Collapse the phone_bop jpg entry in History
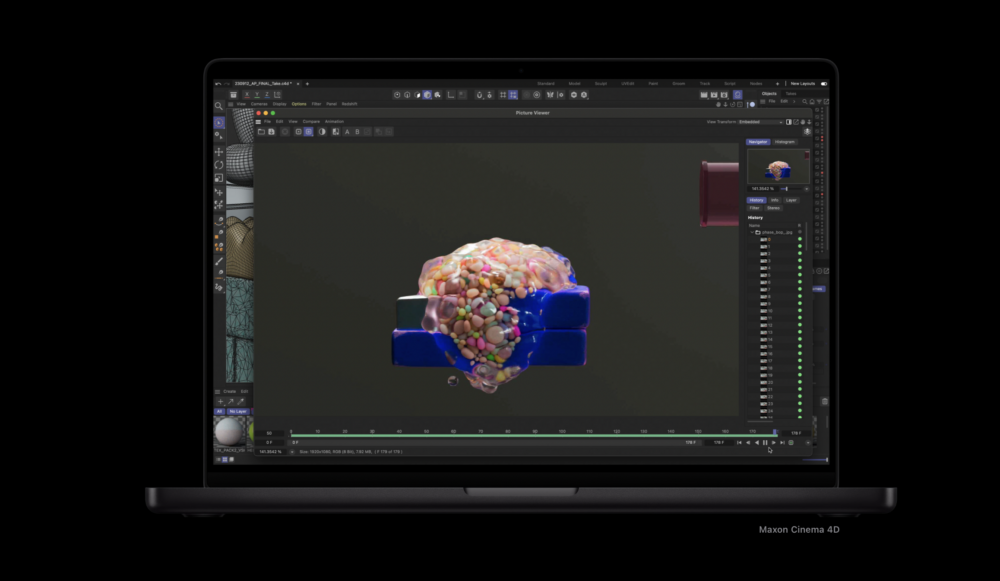This screenshot has width=1000, height=581. click(x=752, y=232)
